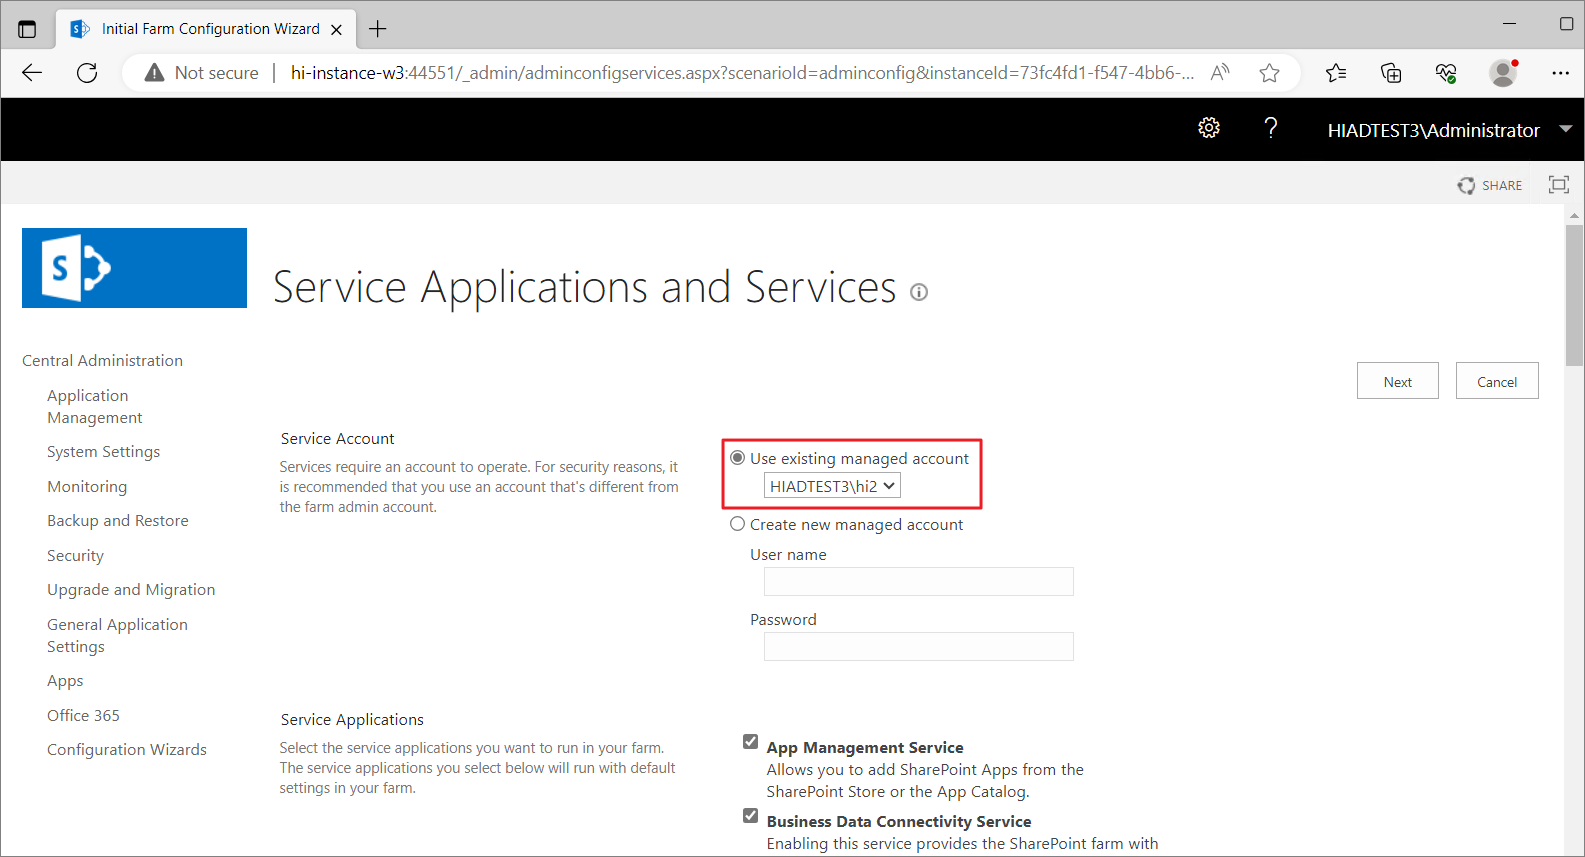Open the HIADTEST3\hi2 account dropdown
Viewport: 1585px width, 857px height.
click(832, 486)
